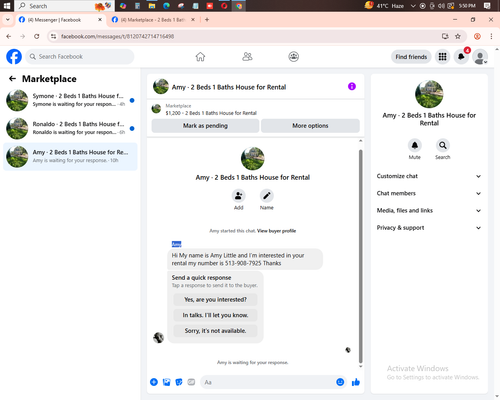
Task: Send a thumbs-up like
Action: (x=356, y=382)
